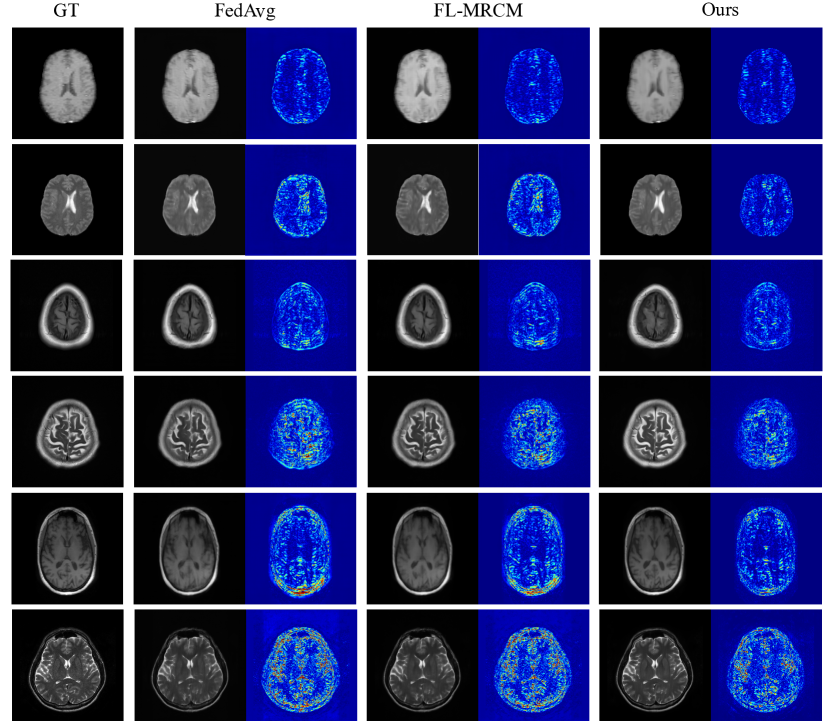This screenshot has height=726, width=831.
Task: View FL-MRCM error heatmap in the fourth row
Action: [x=535, y=431]
